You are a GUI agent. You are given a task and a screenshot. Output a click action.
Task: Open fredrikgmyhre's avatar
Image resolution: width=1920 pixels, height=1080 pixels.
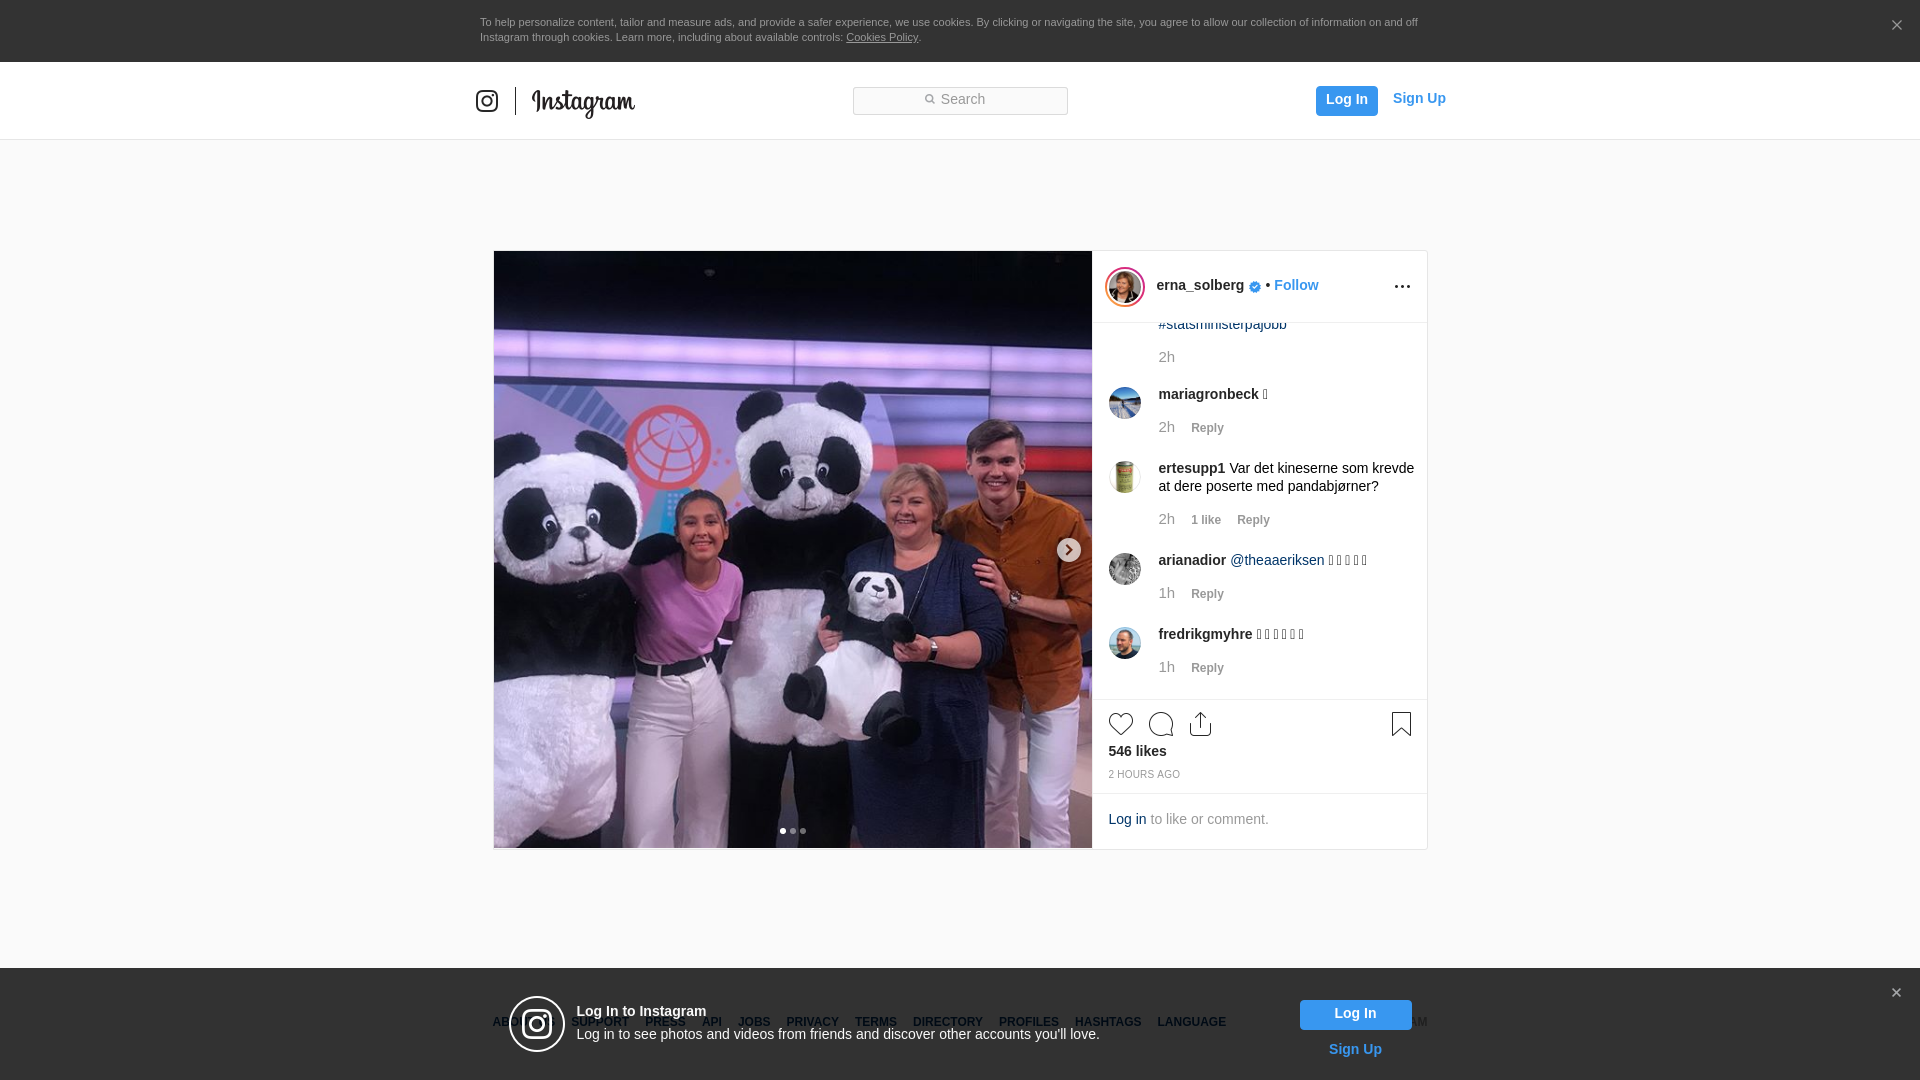(1124, 643)
